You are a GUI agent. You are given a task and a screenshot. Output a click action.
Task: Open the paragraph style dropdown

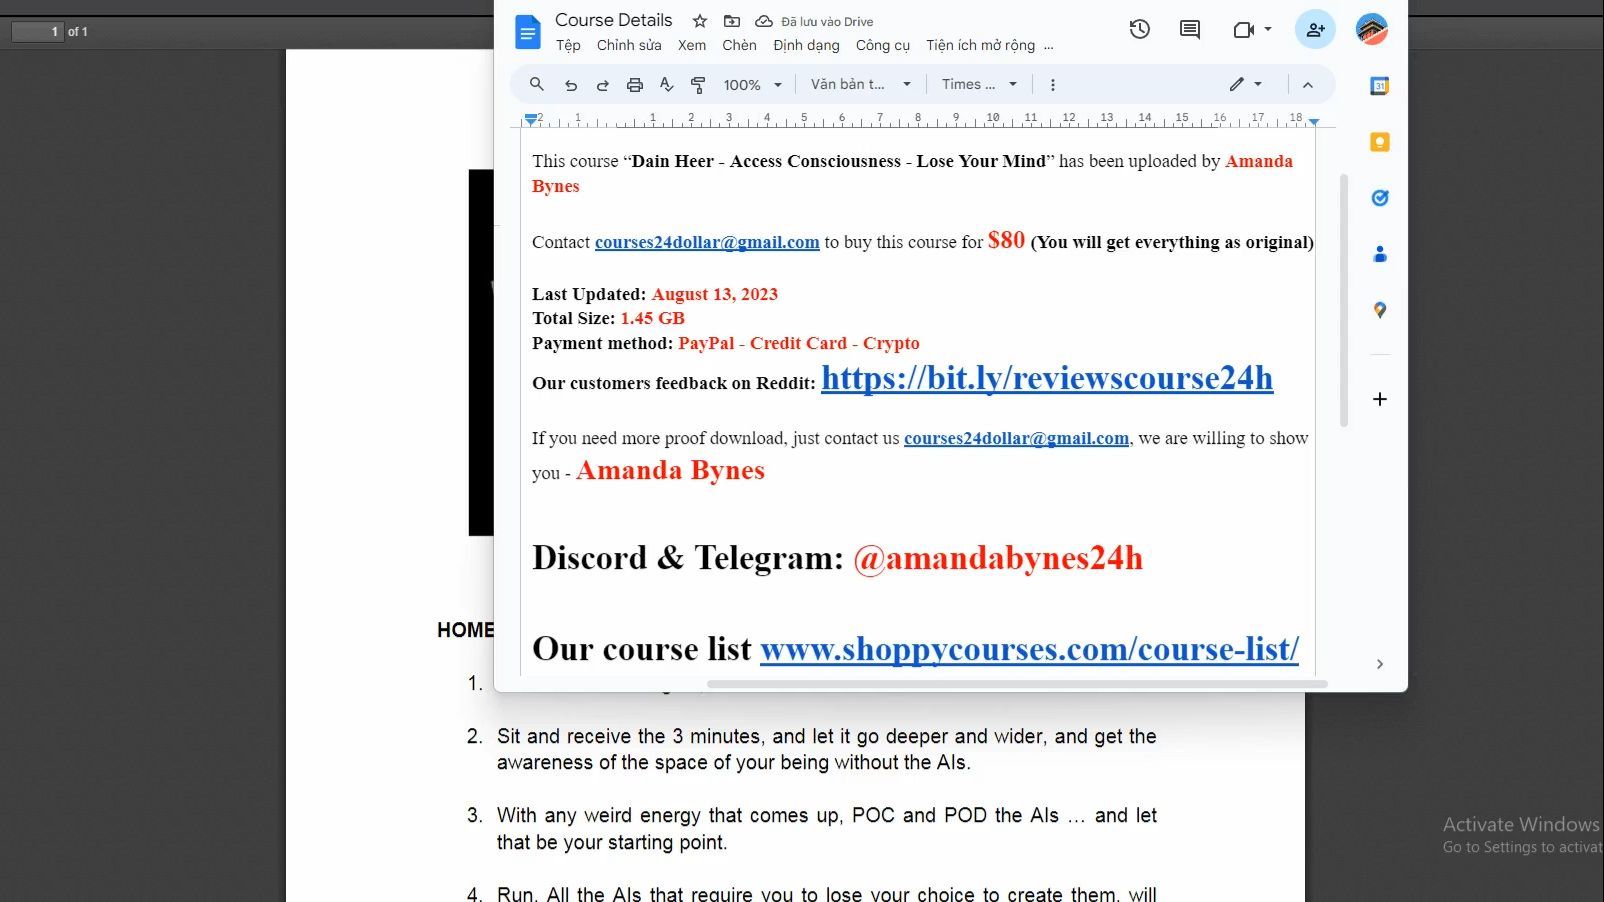point(860,85)
